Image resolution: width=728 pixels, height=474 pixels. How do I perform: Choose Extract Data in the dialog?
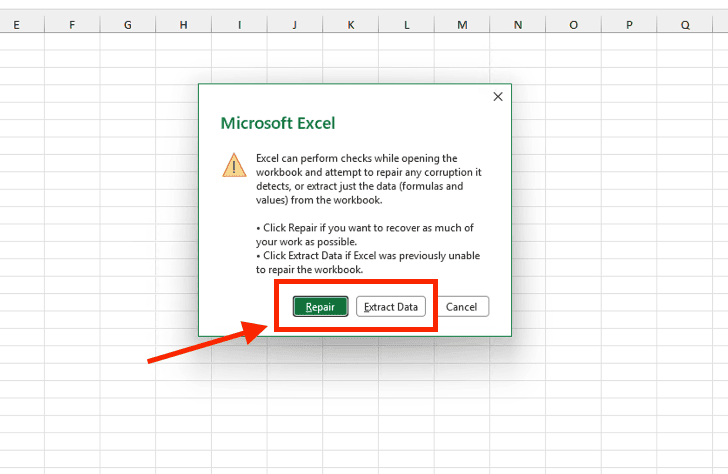391,306
